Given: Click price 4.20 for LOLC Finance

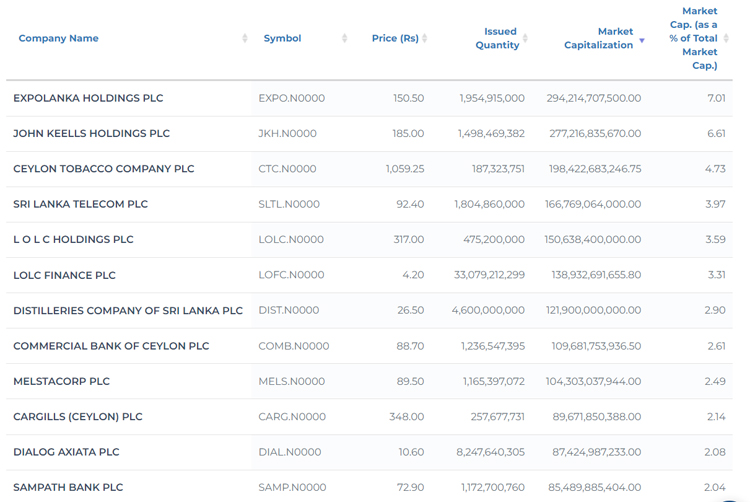Looking at the screenshot, I should pyautogui.click(x=413, y=275).
